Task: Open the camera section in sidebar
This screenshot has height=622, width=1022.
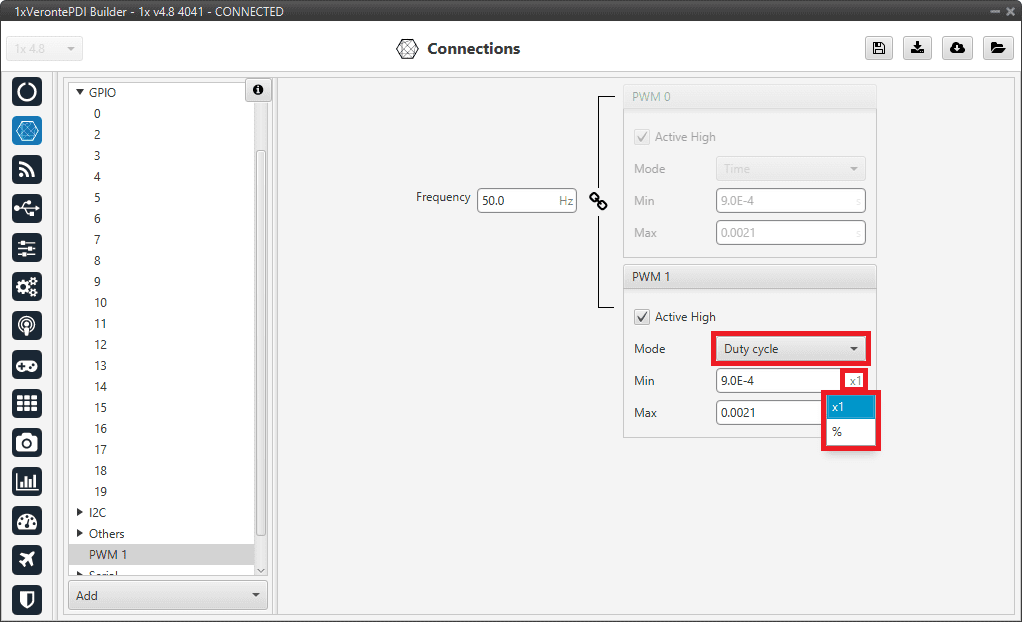Action: (27, 442)
